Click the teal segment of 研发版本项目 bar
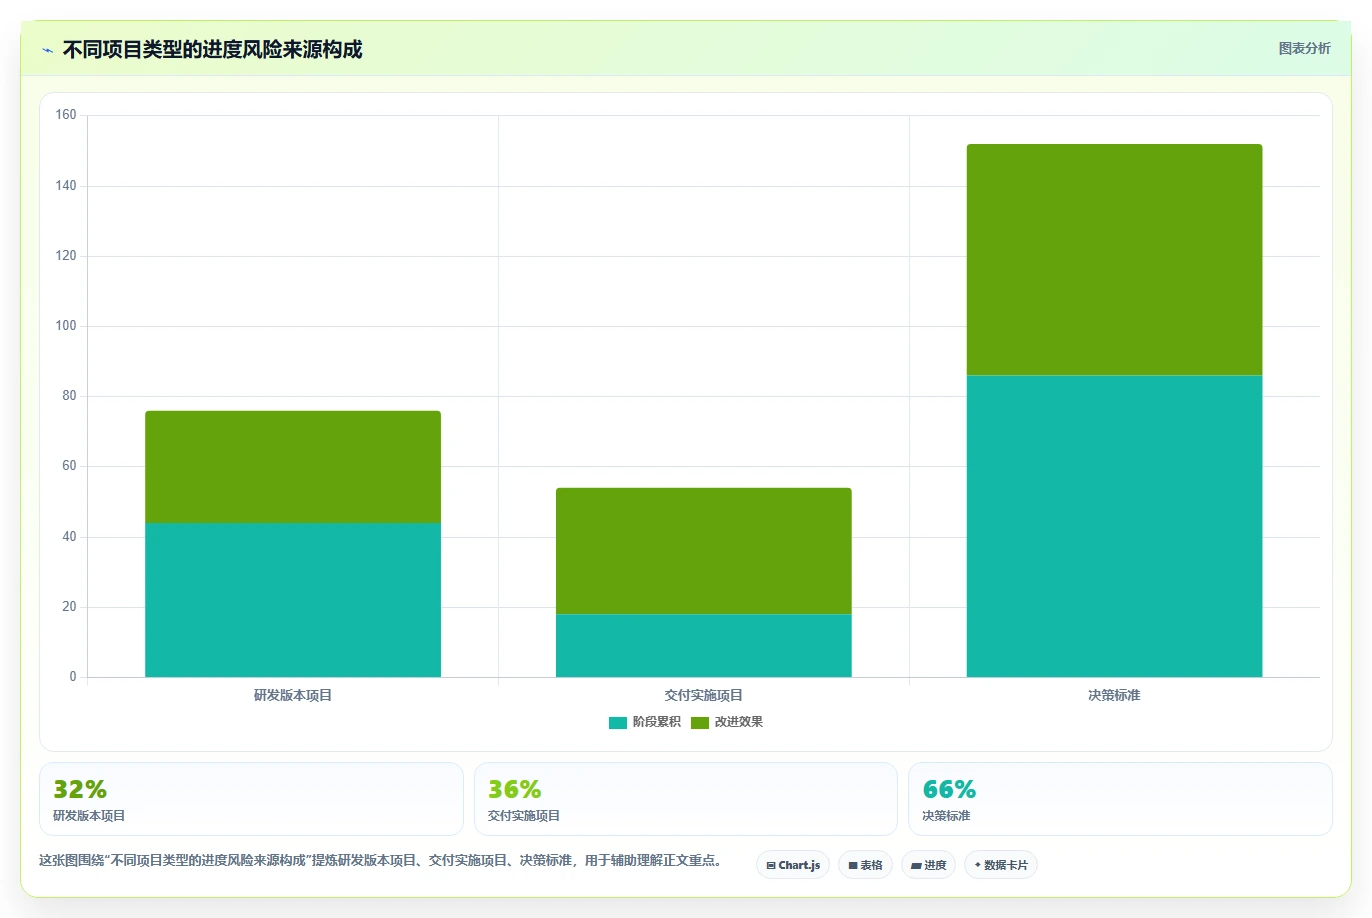The height and width of the screenshot is (918, 1372). click(293, 600)
